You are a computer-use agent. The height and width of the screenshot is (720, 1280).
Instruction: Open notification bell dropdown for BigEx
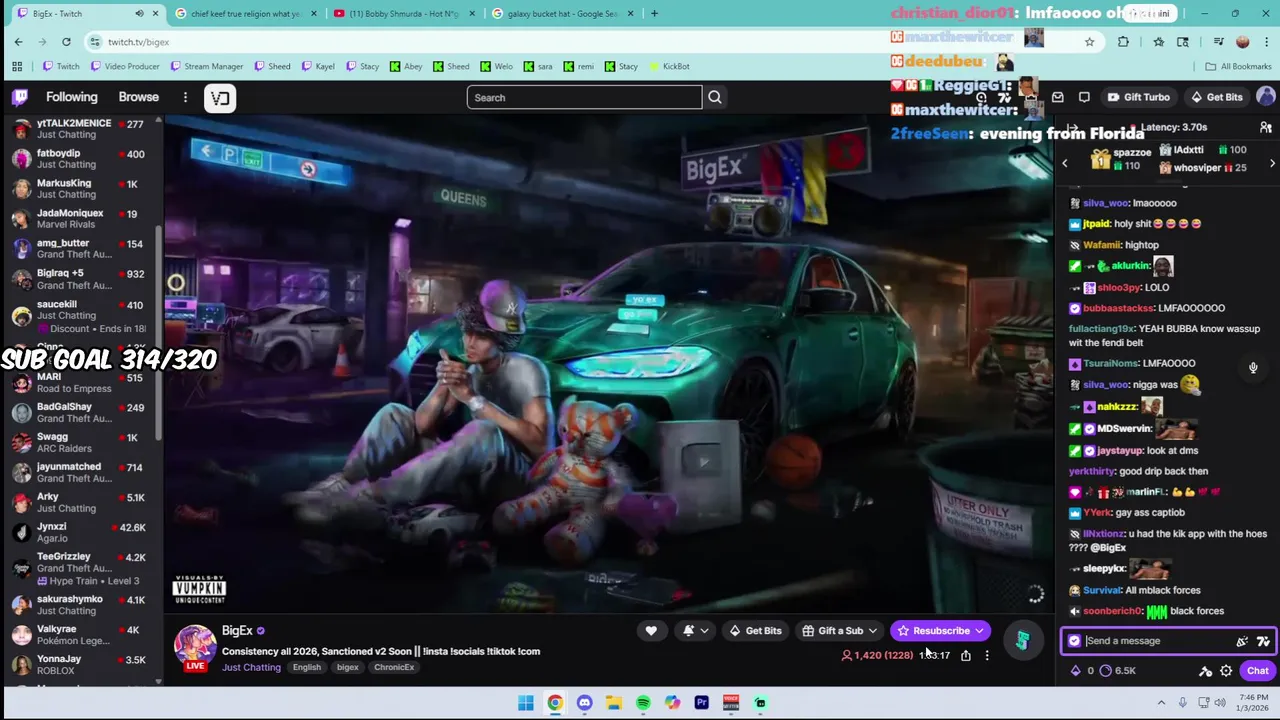pyautogui.click(x=695, y=631)
